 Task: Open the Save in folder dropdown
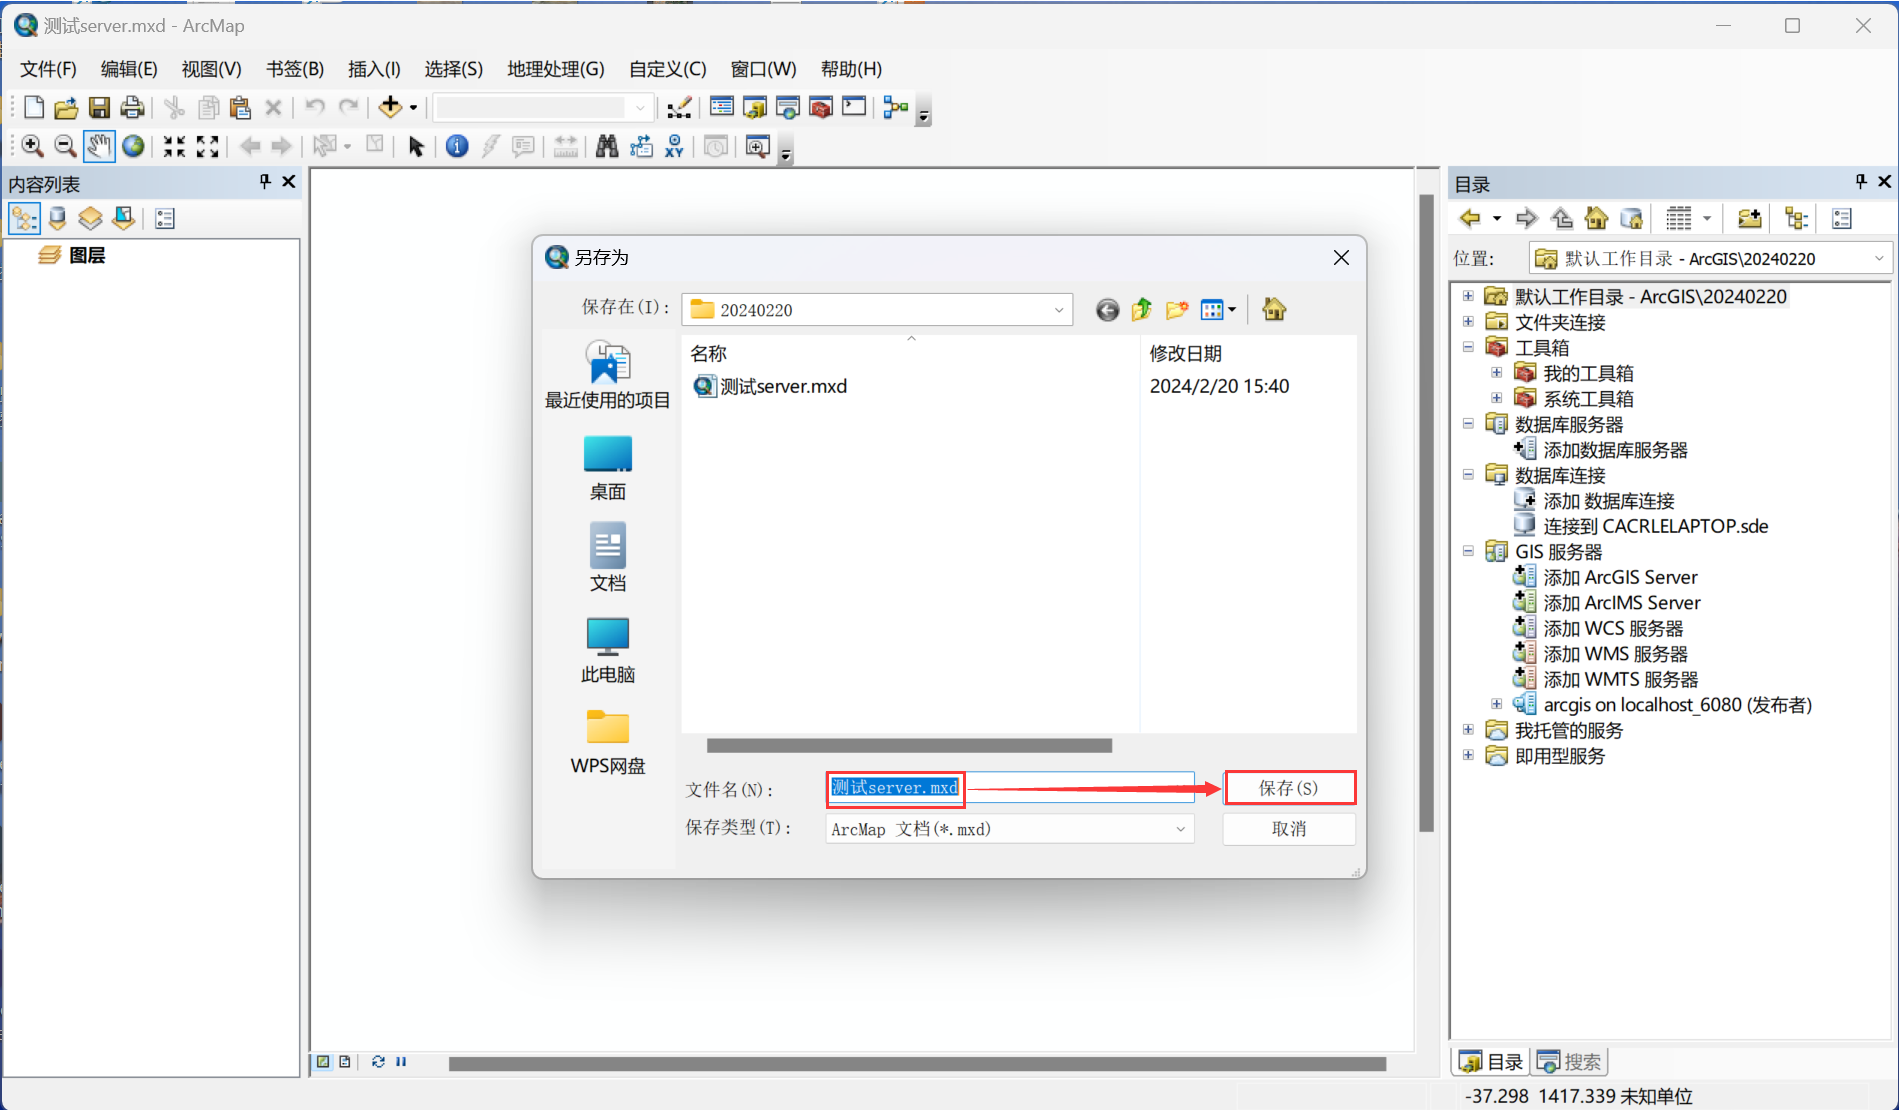pyautogui.click(x=1059, y=310)
